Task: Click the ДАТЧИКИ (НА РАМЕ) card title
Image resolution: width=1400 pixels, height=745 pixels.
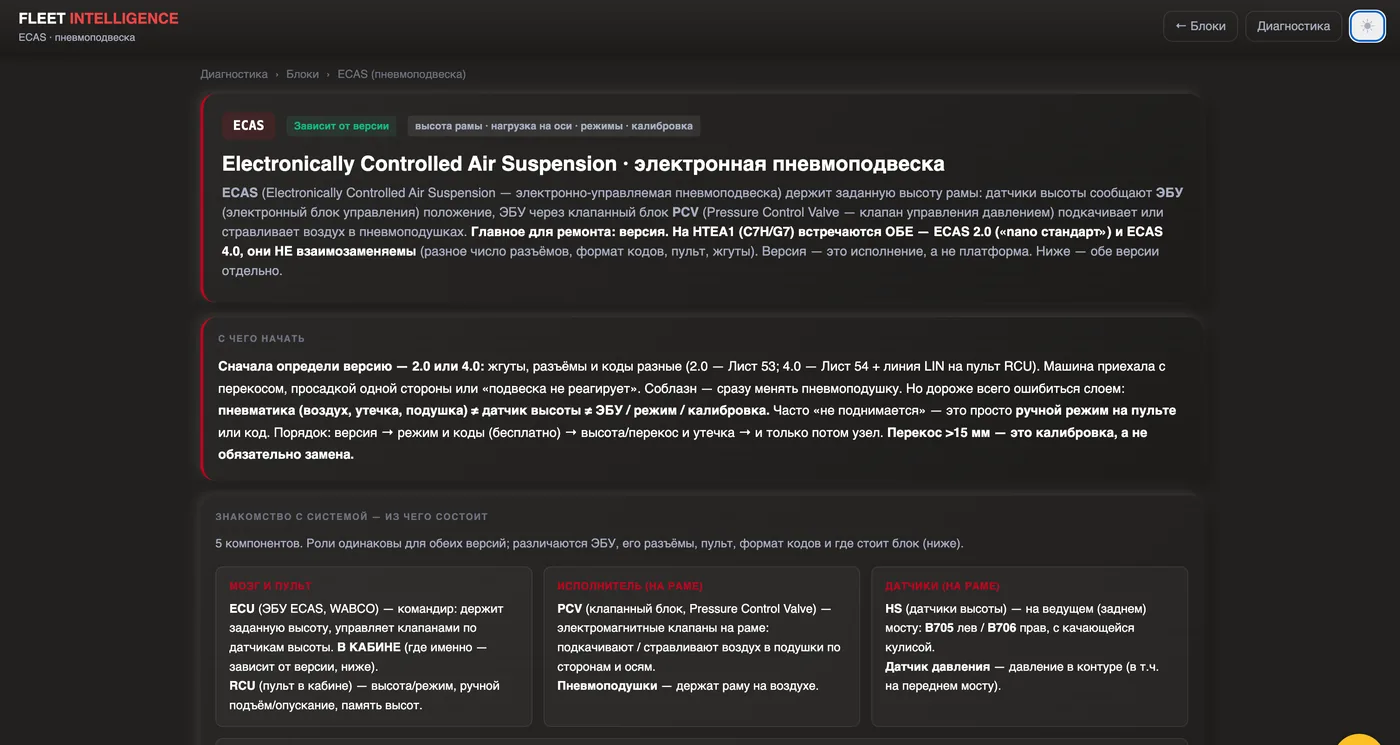Action: 942,586
